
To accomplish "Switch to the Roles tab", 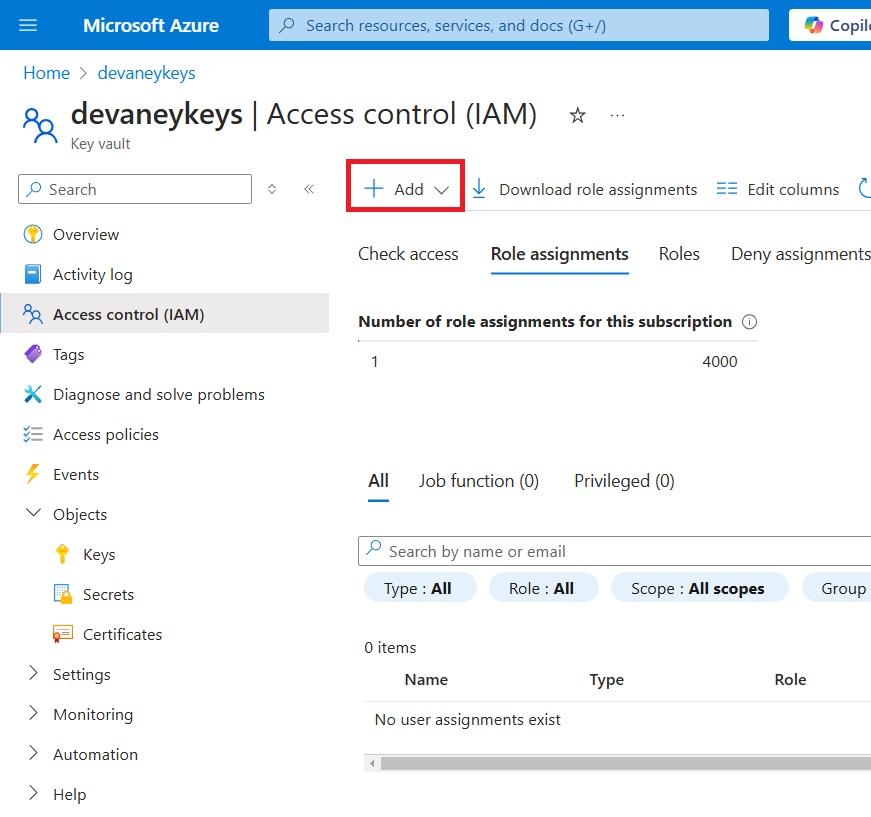I will (679, 254).
